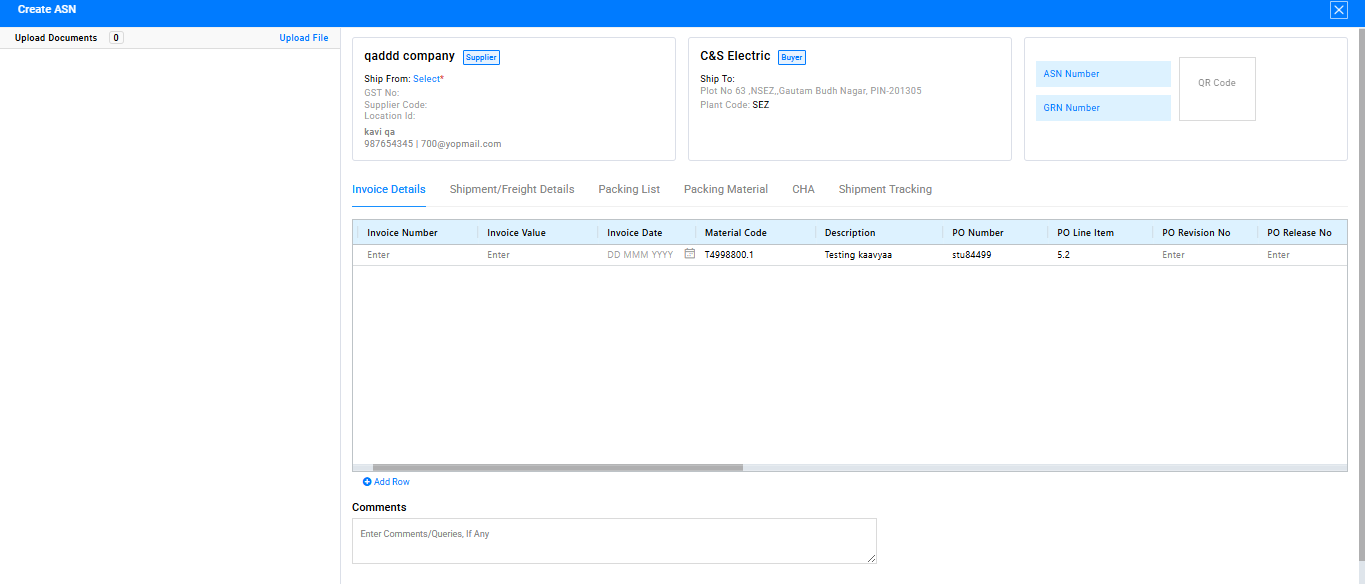Viewport: 1365px width, 584px height.
Task: Click the calendar icon in Invoice Date
Action: click(x=689, y=254)
